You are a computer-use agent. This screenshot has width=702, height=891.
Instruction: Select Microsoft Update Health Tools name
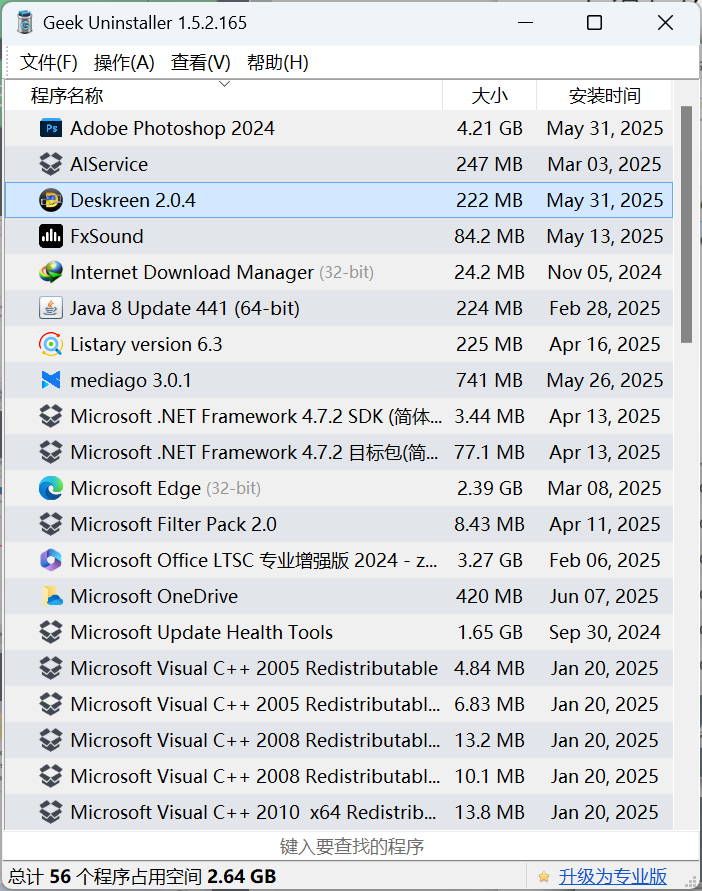(202, 632)
